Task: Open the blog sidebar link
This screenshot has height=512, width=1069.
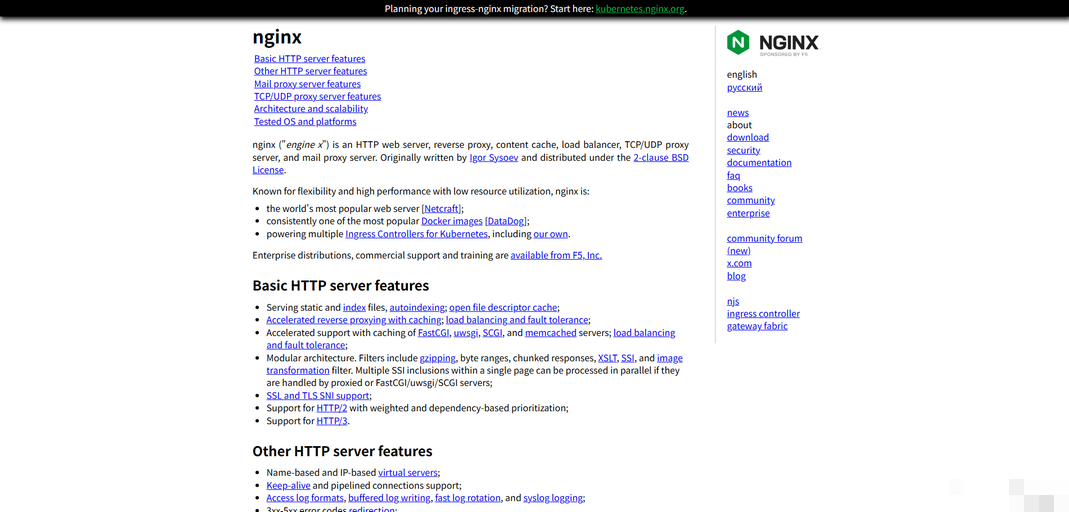Action: (x=736, y=276)
